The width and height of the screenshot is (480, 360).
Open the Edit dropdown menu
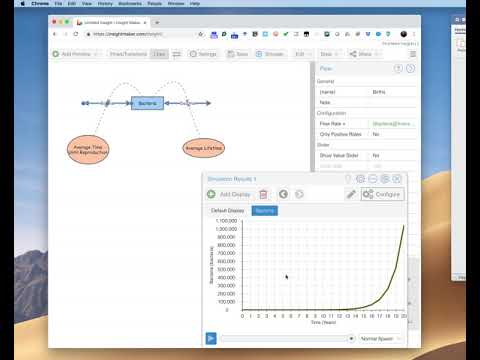point(303,54)
